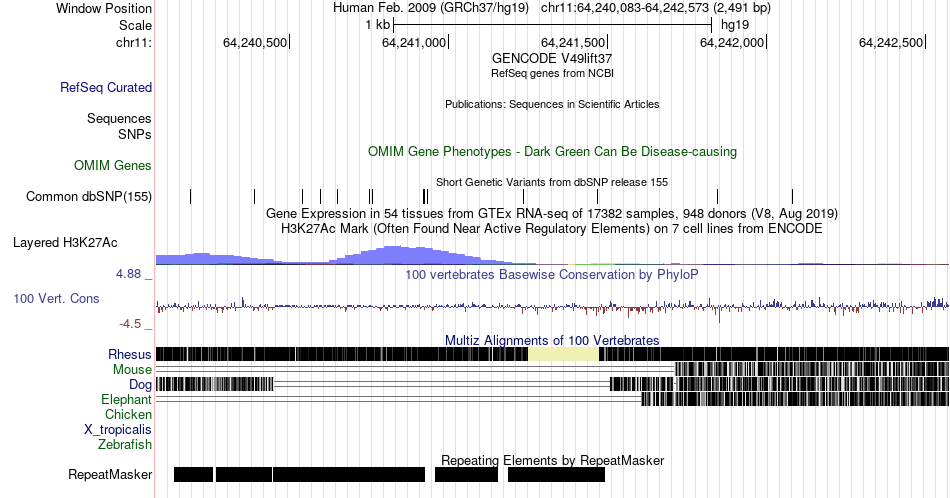Click the leftmost Common dbSNP variant marker
The image size is (950, 498).
coord(190,196)
